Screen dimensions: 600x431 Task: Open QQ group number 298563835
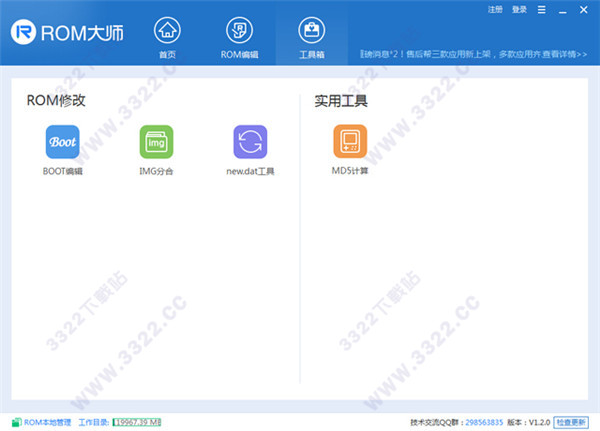pos(484,422)
